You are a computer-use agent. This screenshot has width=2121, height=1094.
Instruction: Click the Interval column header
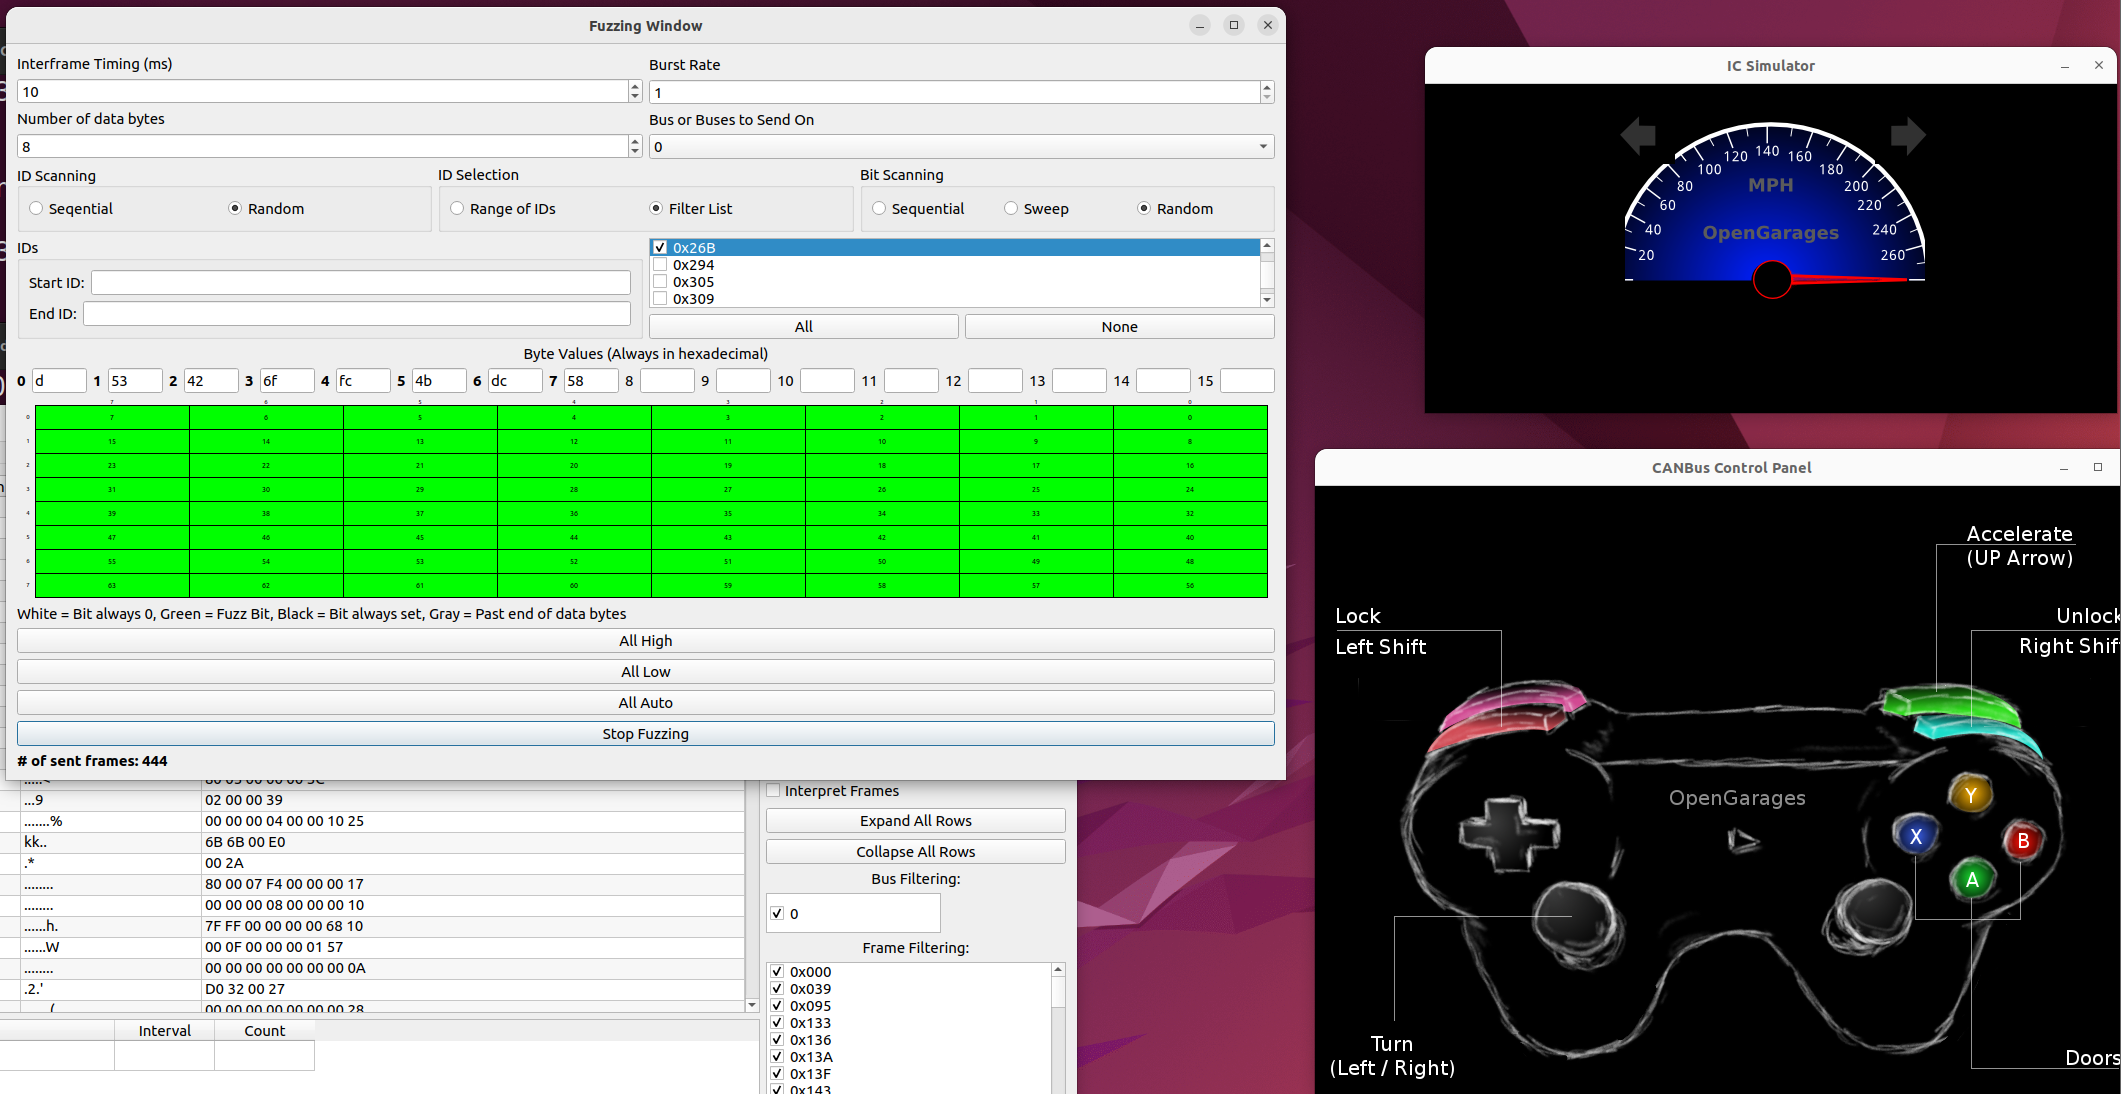(164, 1030)
